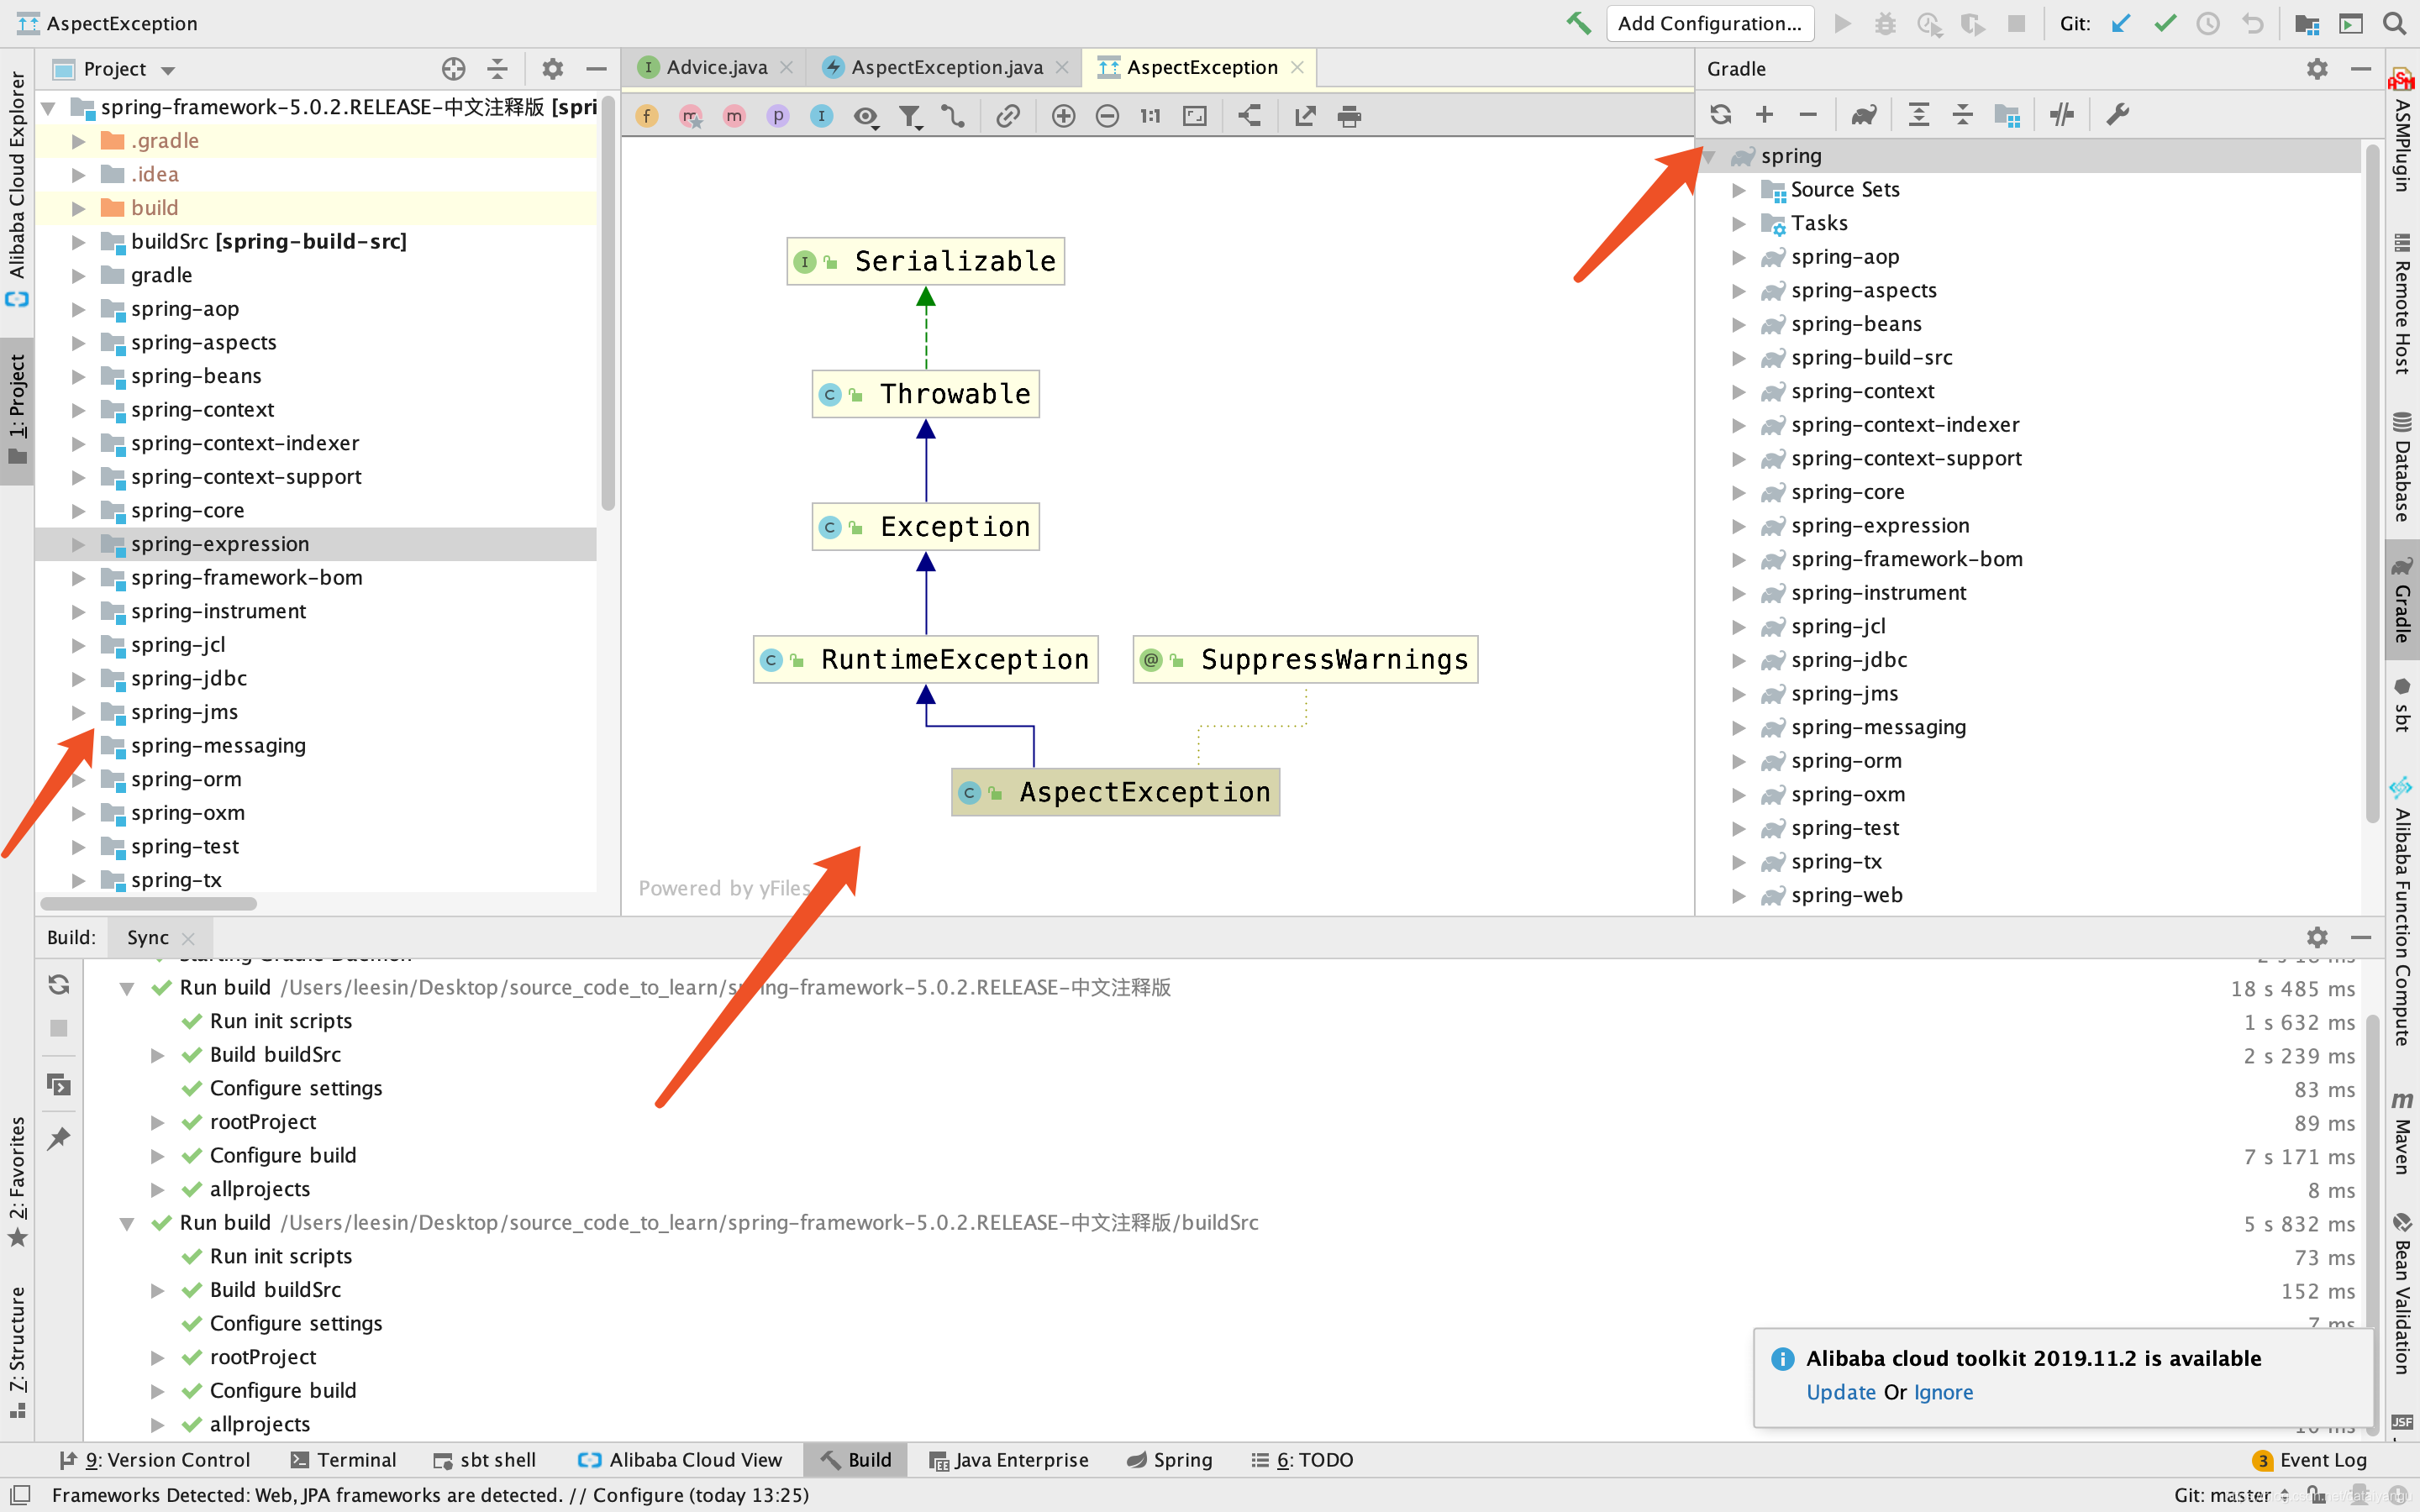
Task: Expand Build buildSrc step in first run
Action: tap(157, 1055)
